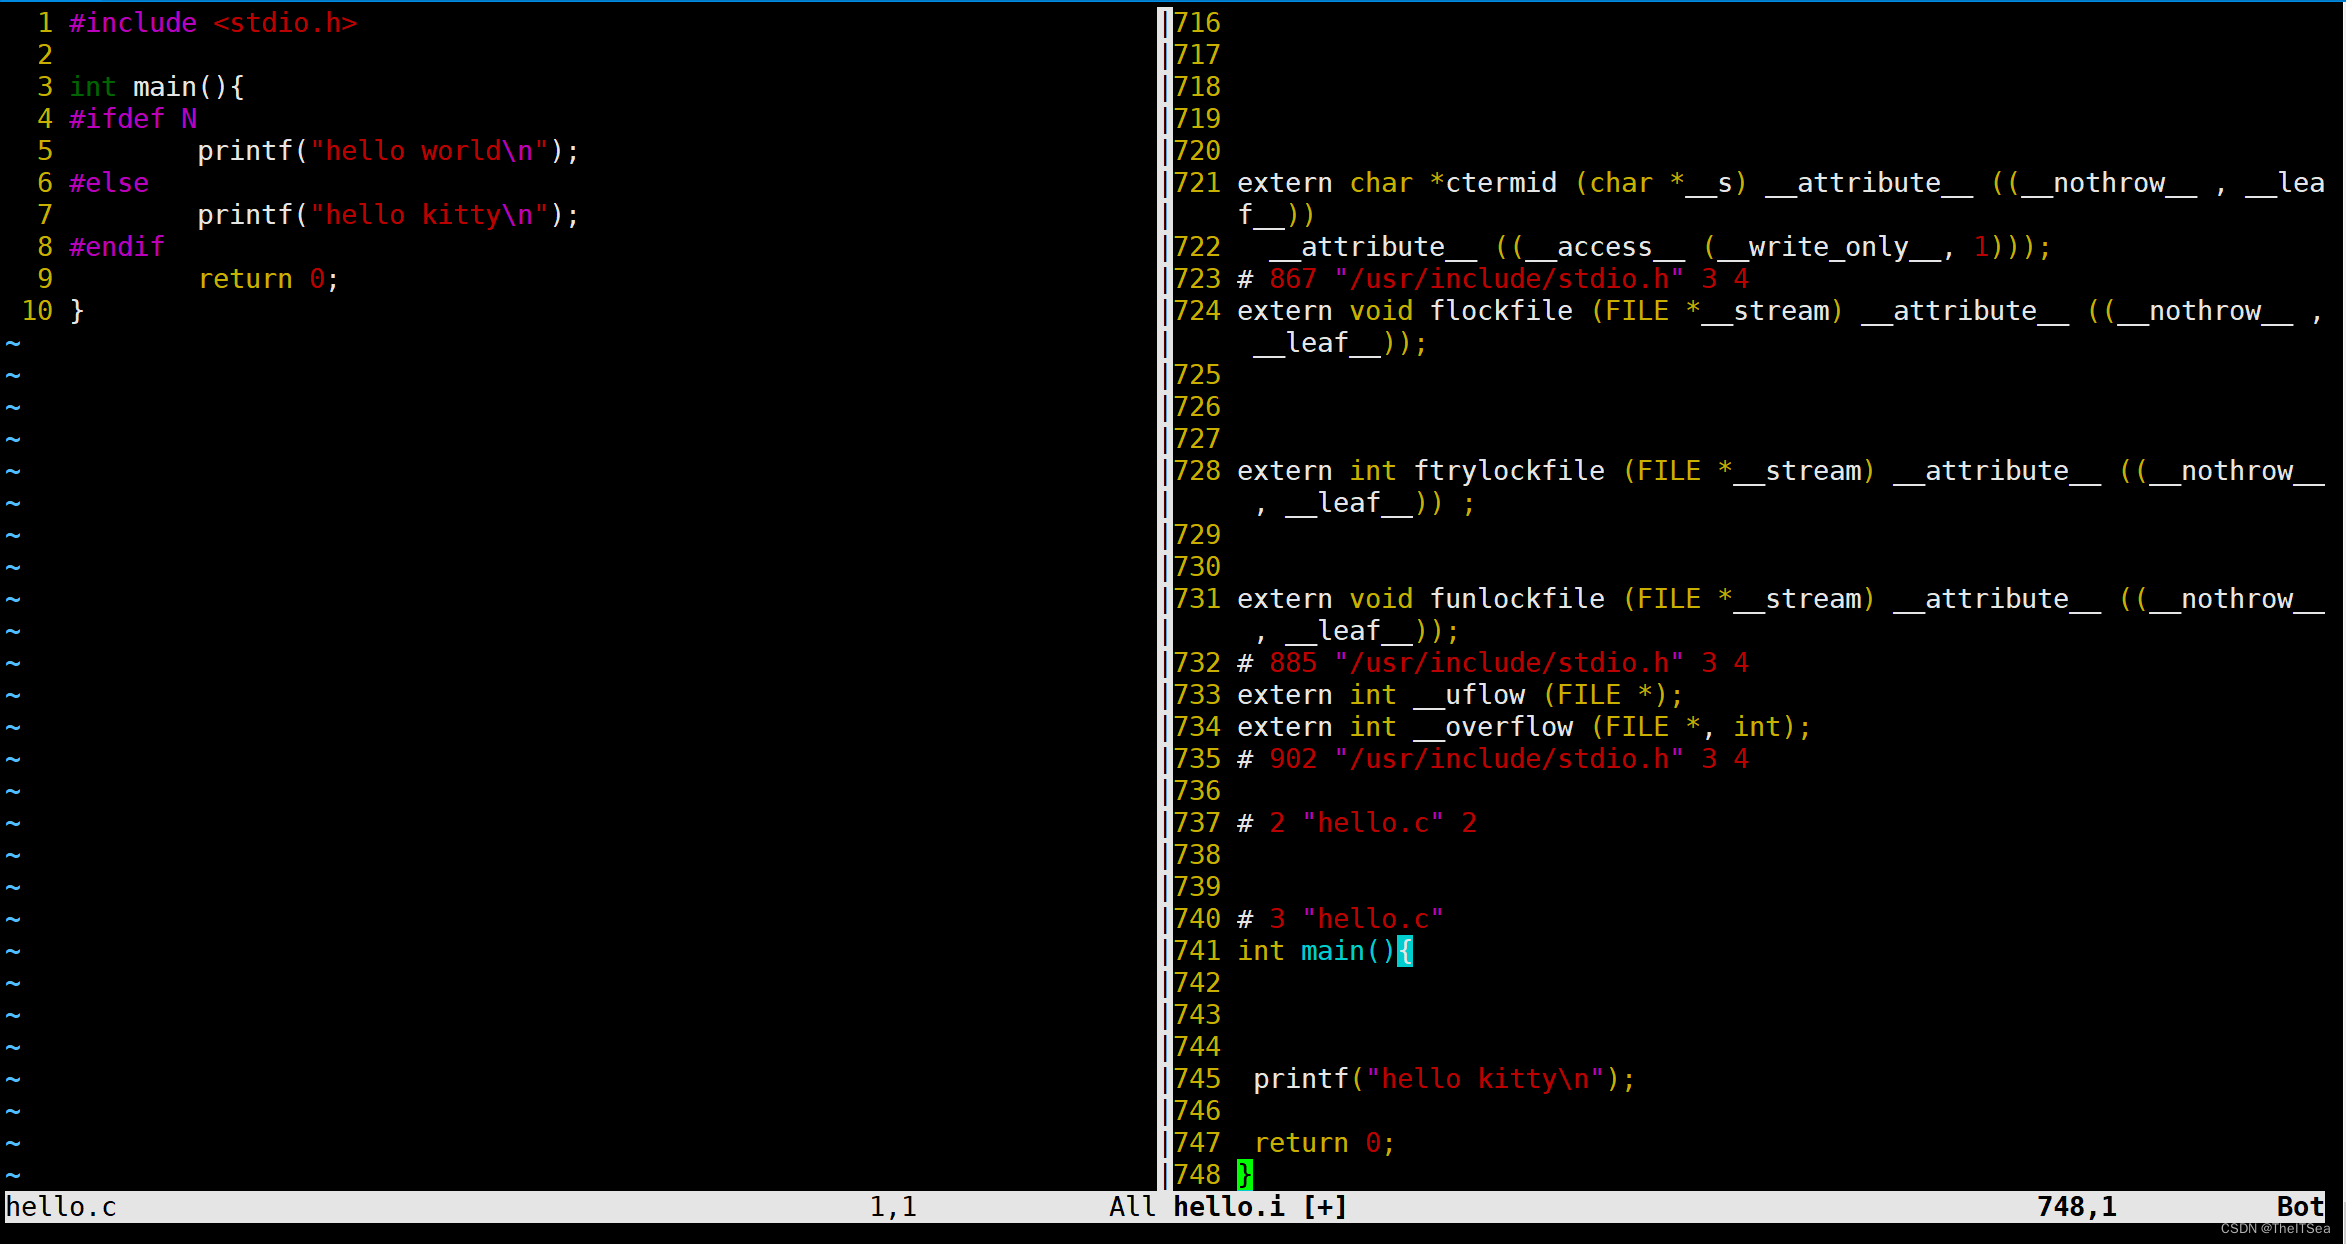
Task: Click the hello.c status line filename
Action: pos(61,1206)
